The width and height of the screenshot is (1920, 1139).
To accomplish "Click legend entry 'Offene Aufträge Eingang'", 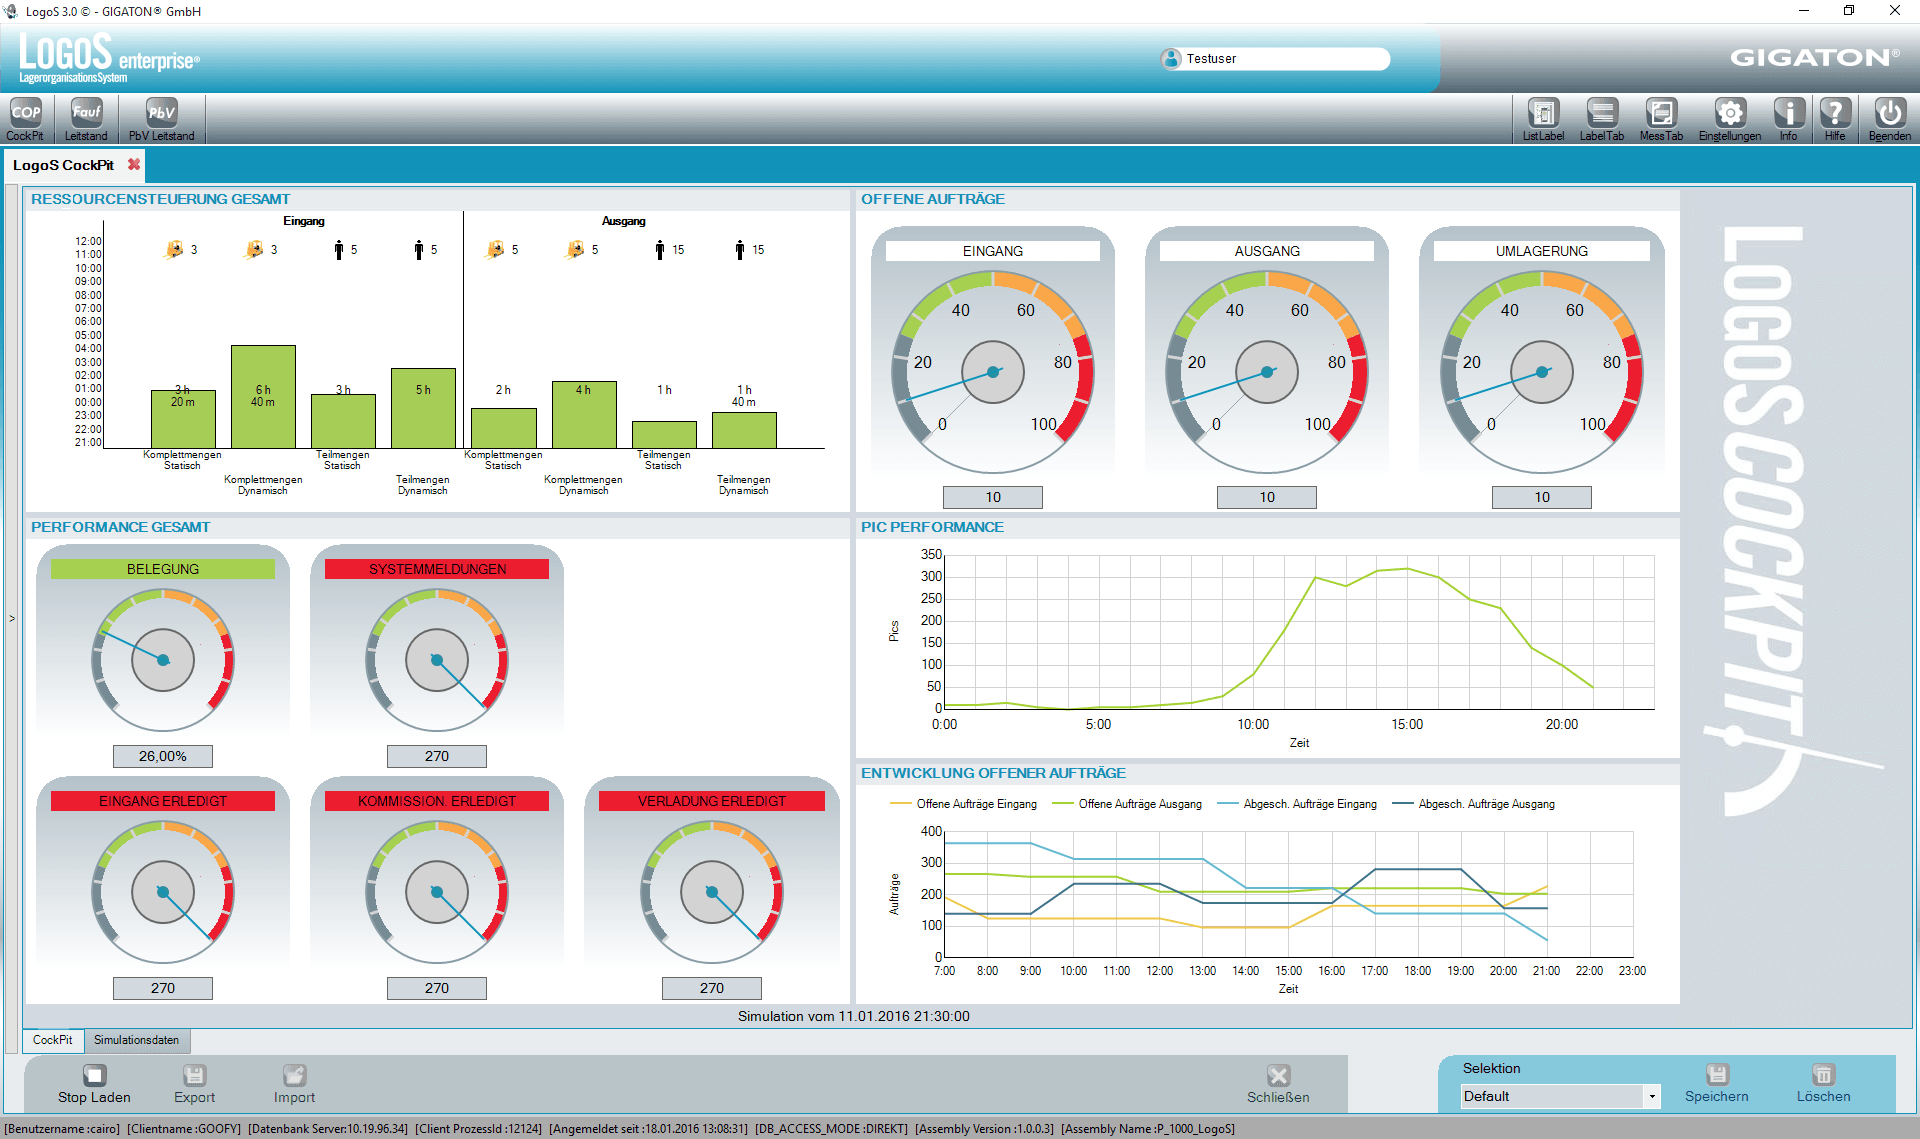I will point(963,804).
